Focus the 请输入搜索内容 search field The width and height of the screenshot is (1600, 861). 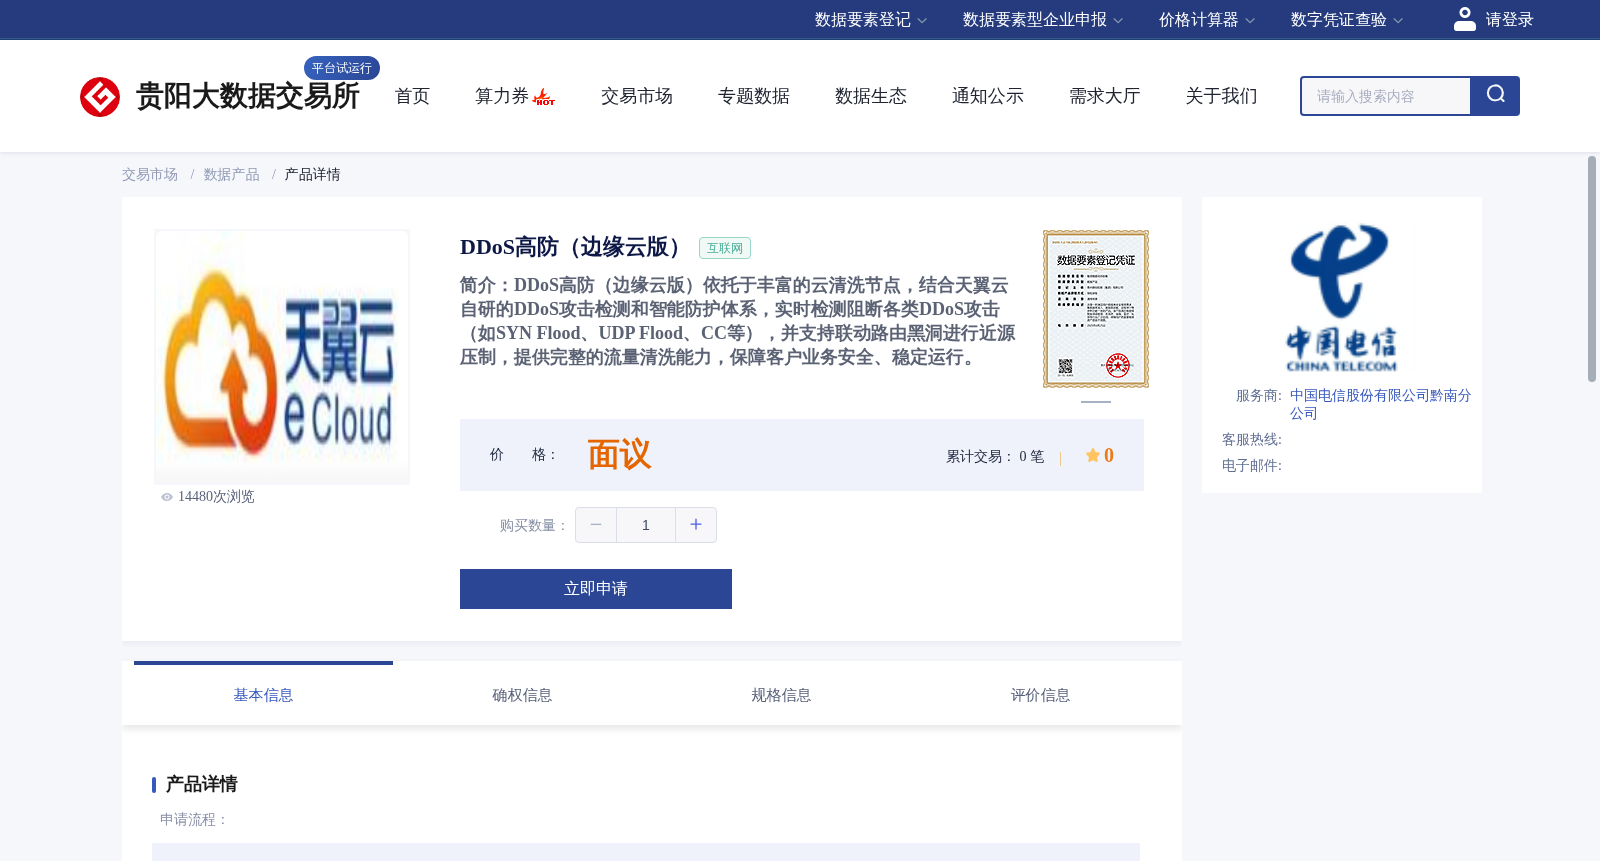pyautogui.click(x=1386, y=96)
